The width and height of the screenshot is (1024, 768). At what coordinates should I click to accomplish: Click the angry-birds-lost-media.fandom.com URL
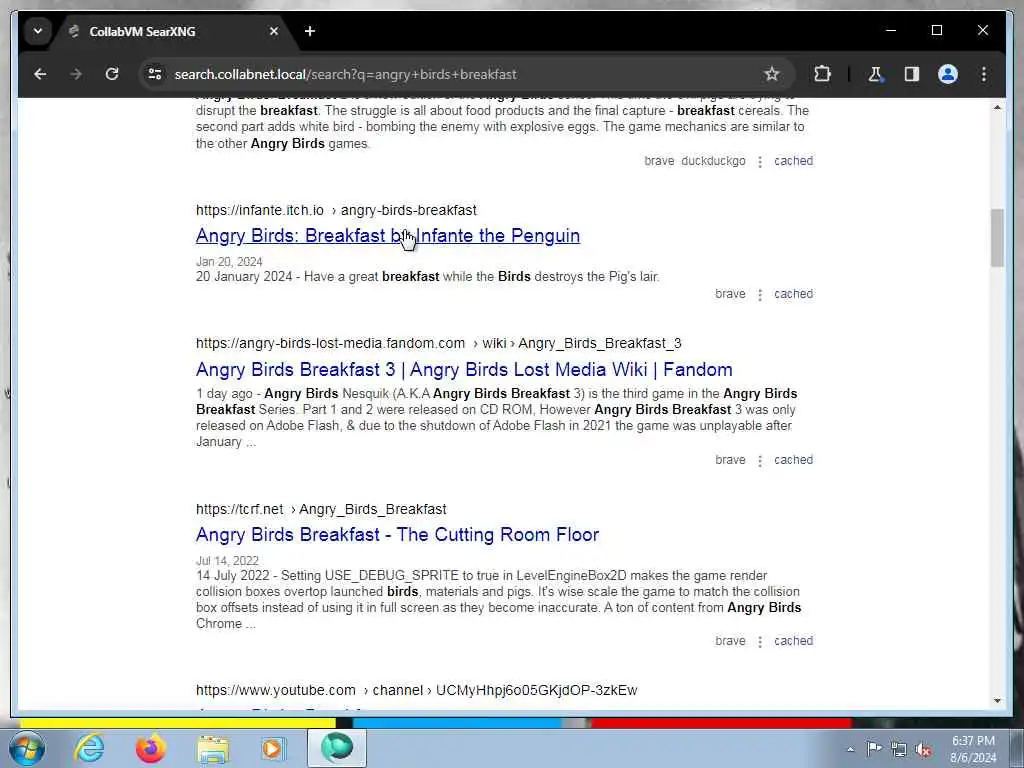(x=438, y=344)
